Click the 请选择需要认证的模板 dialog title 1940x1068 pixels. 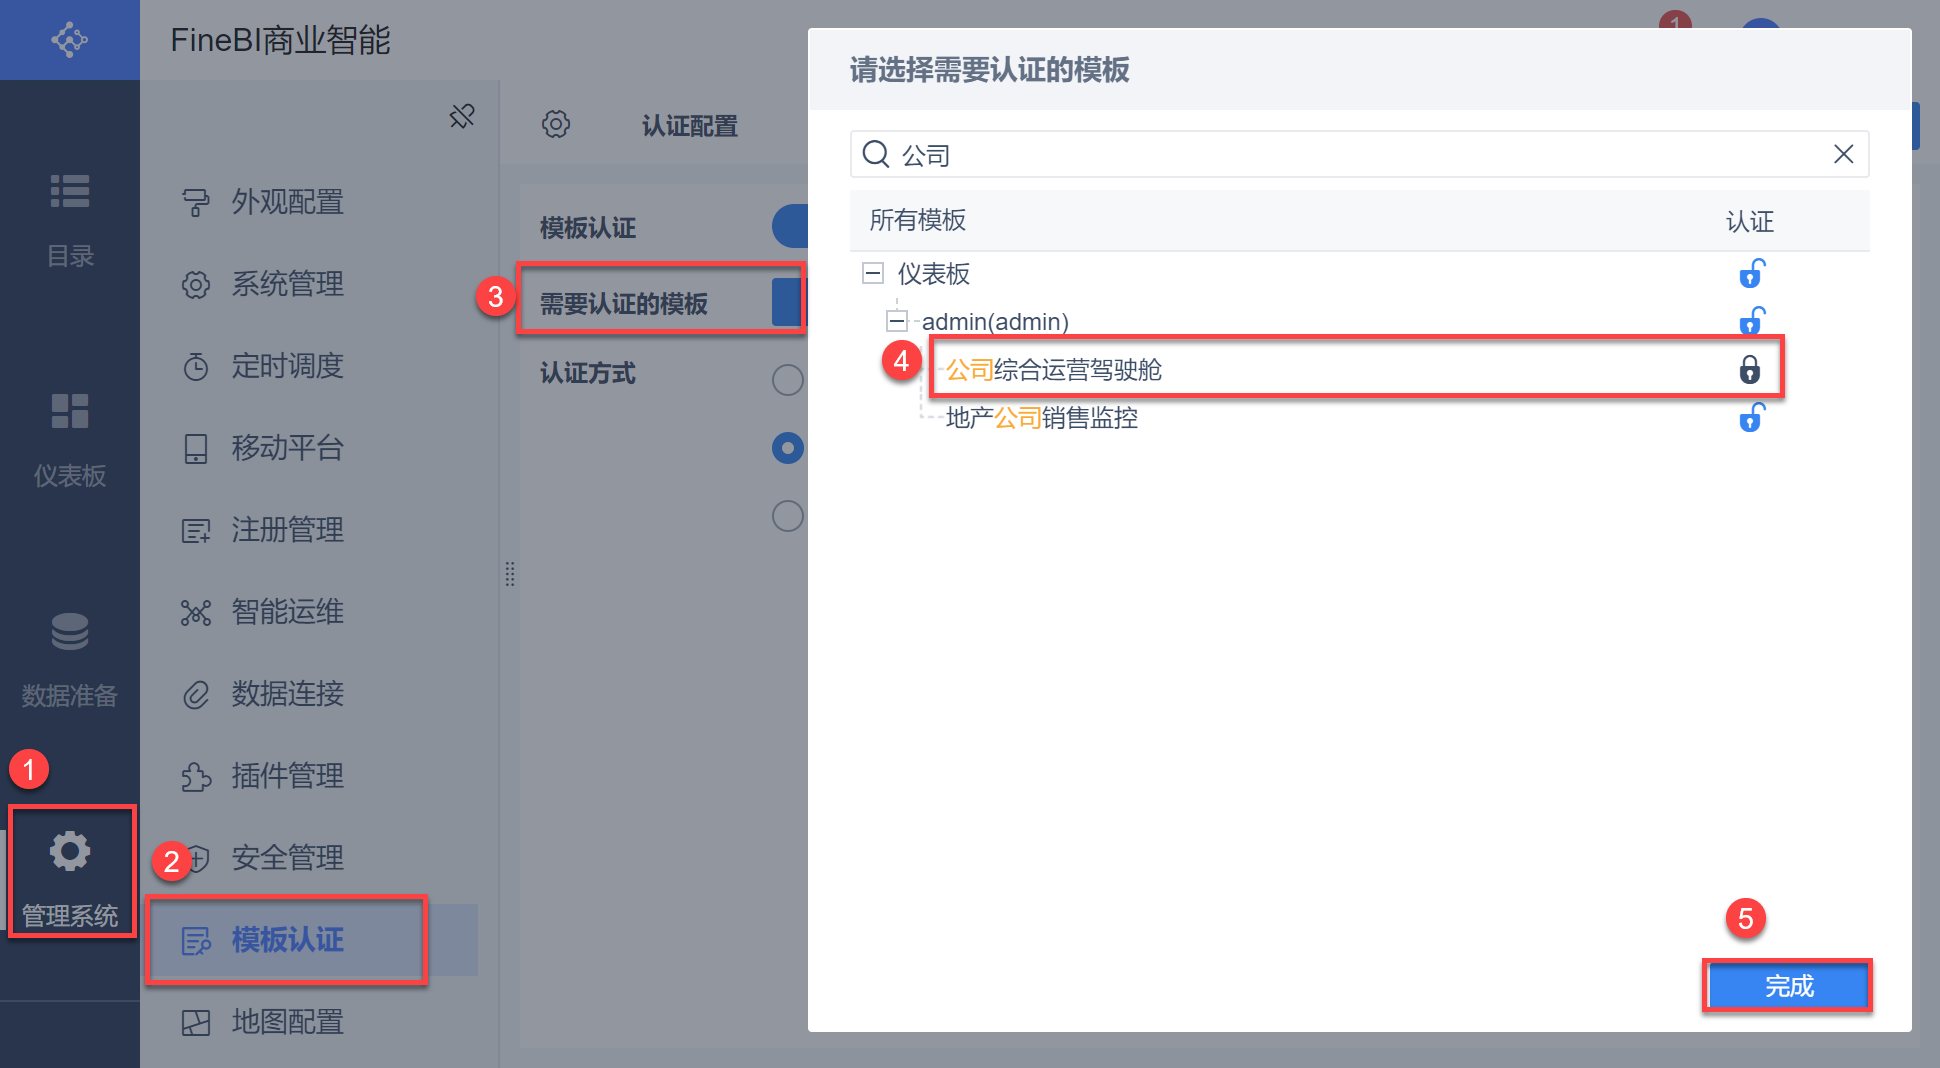(990, 70)
